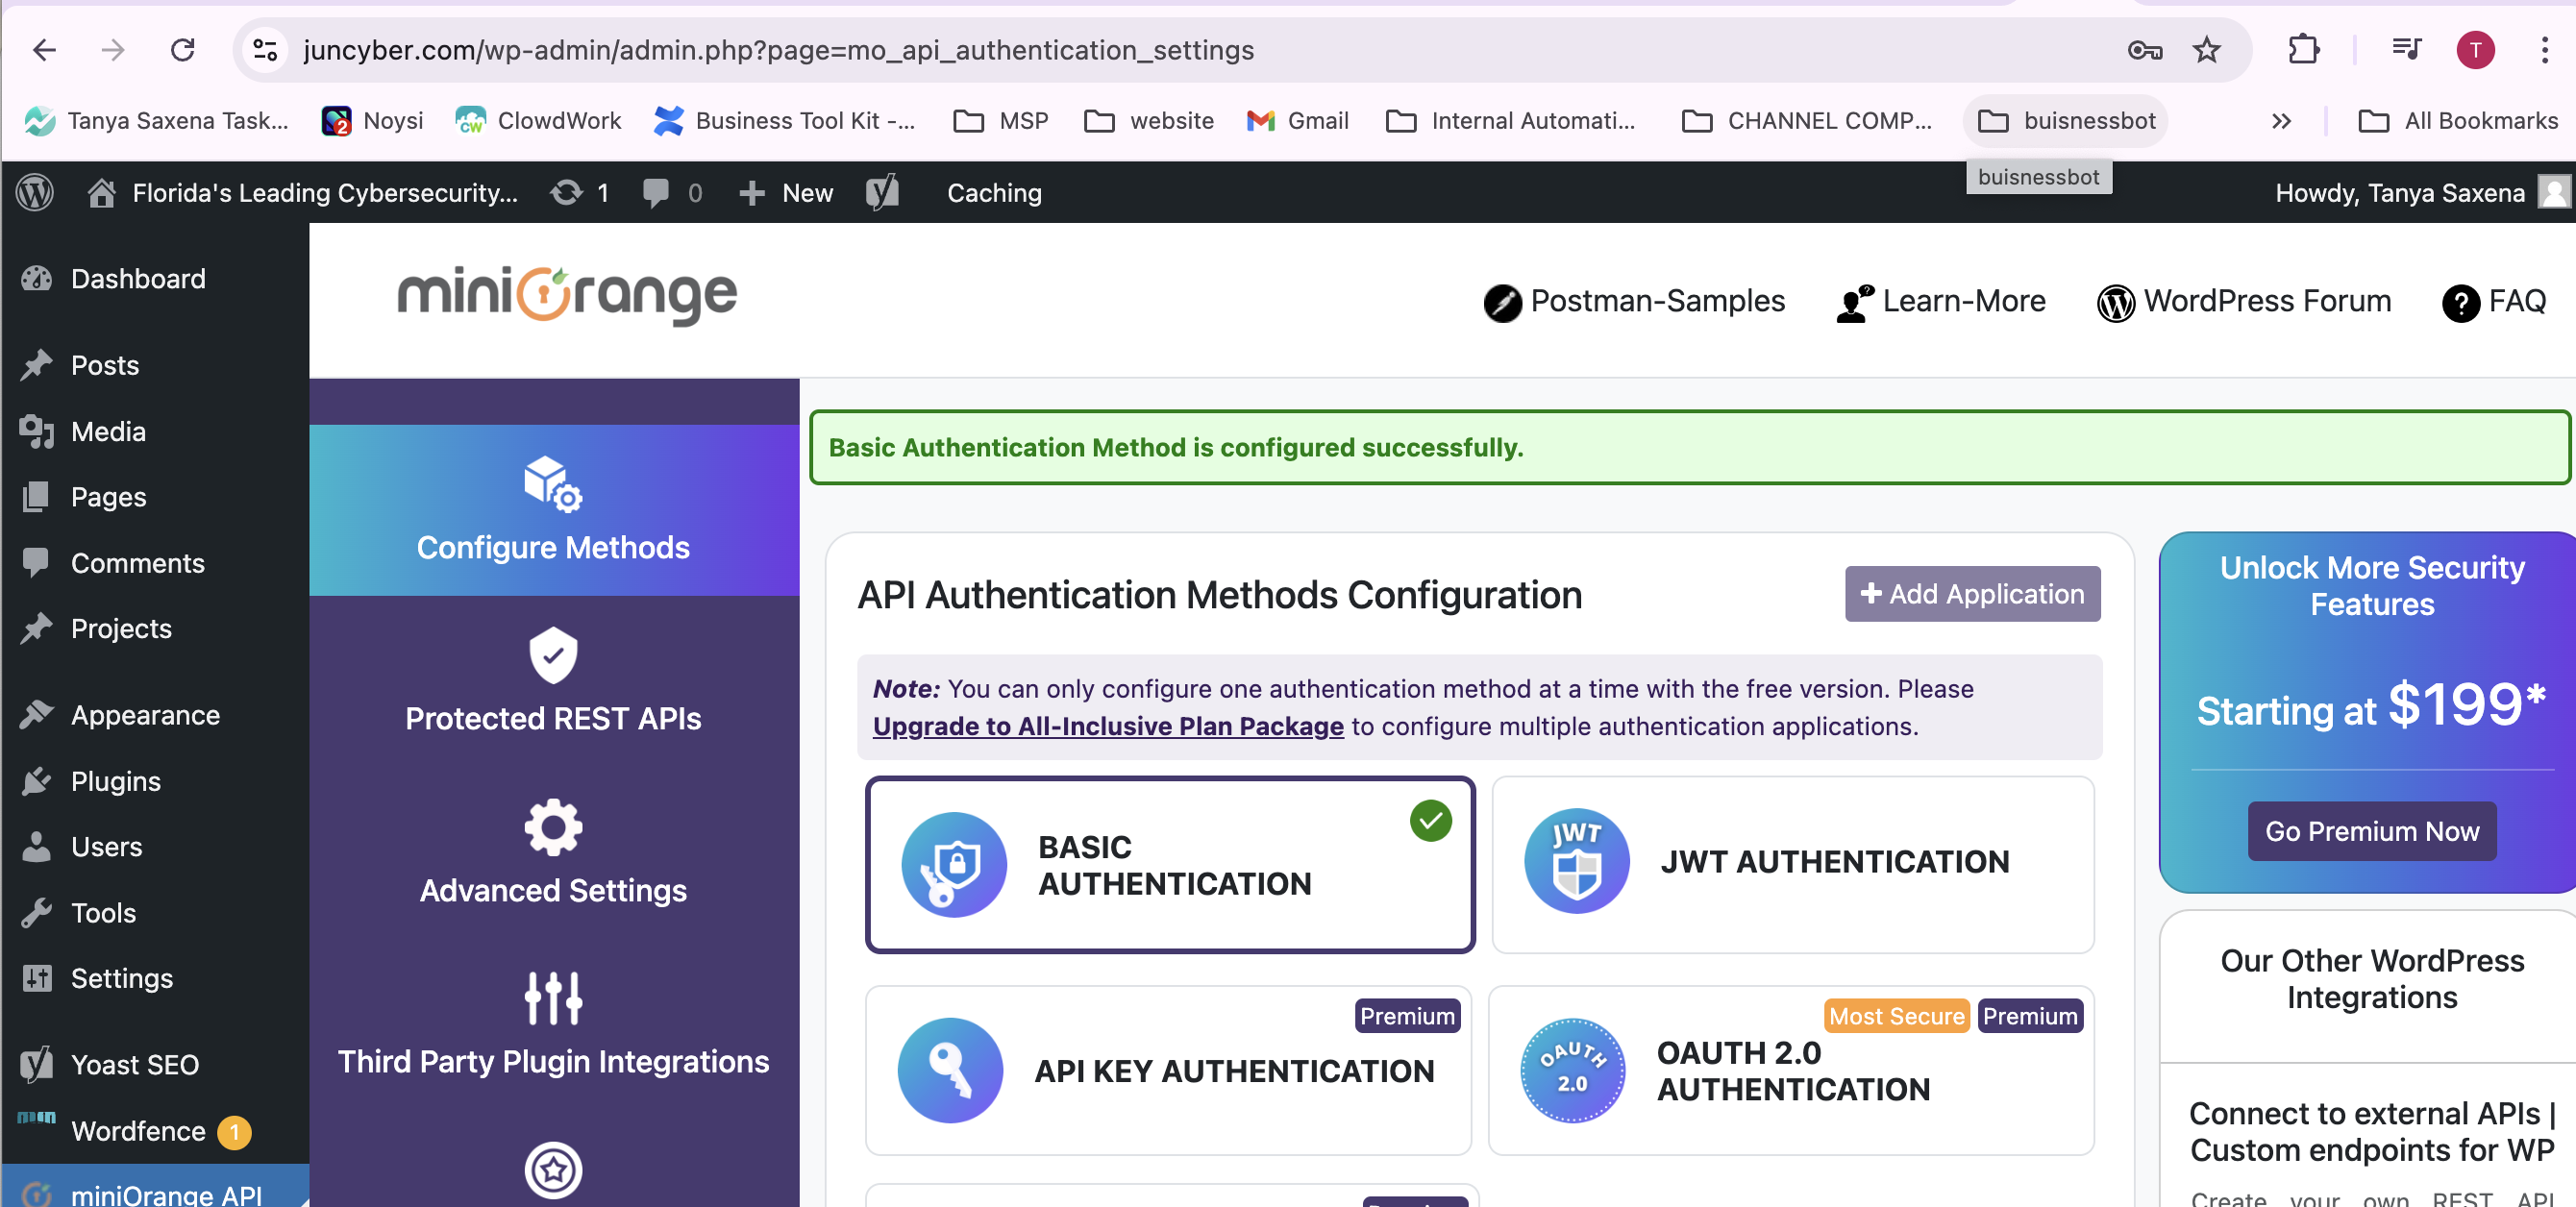Viewport: 2576px width, 1207px height.
Task: Open MSP bookmark folder
Action: 1000,121
